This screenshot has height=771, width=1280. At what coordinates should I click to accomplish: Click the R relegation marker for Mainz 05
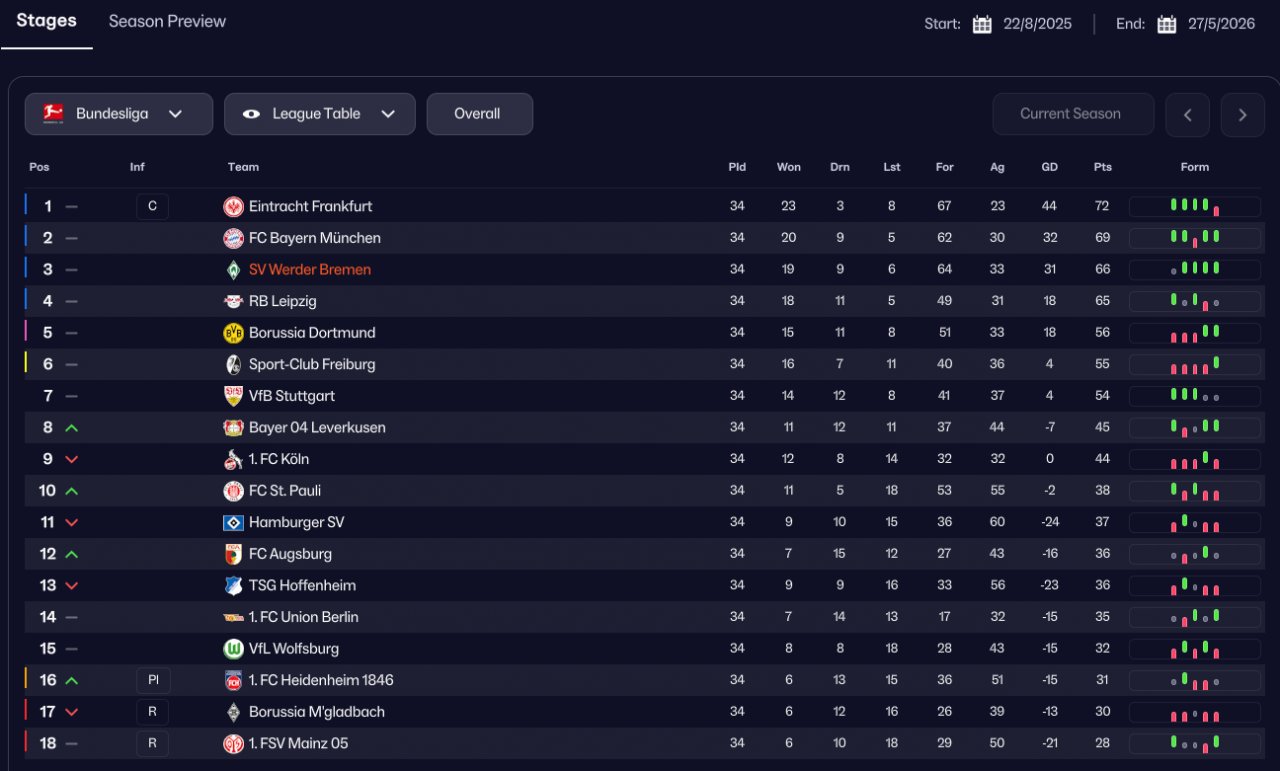coord(152,744)
